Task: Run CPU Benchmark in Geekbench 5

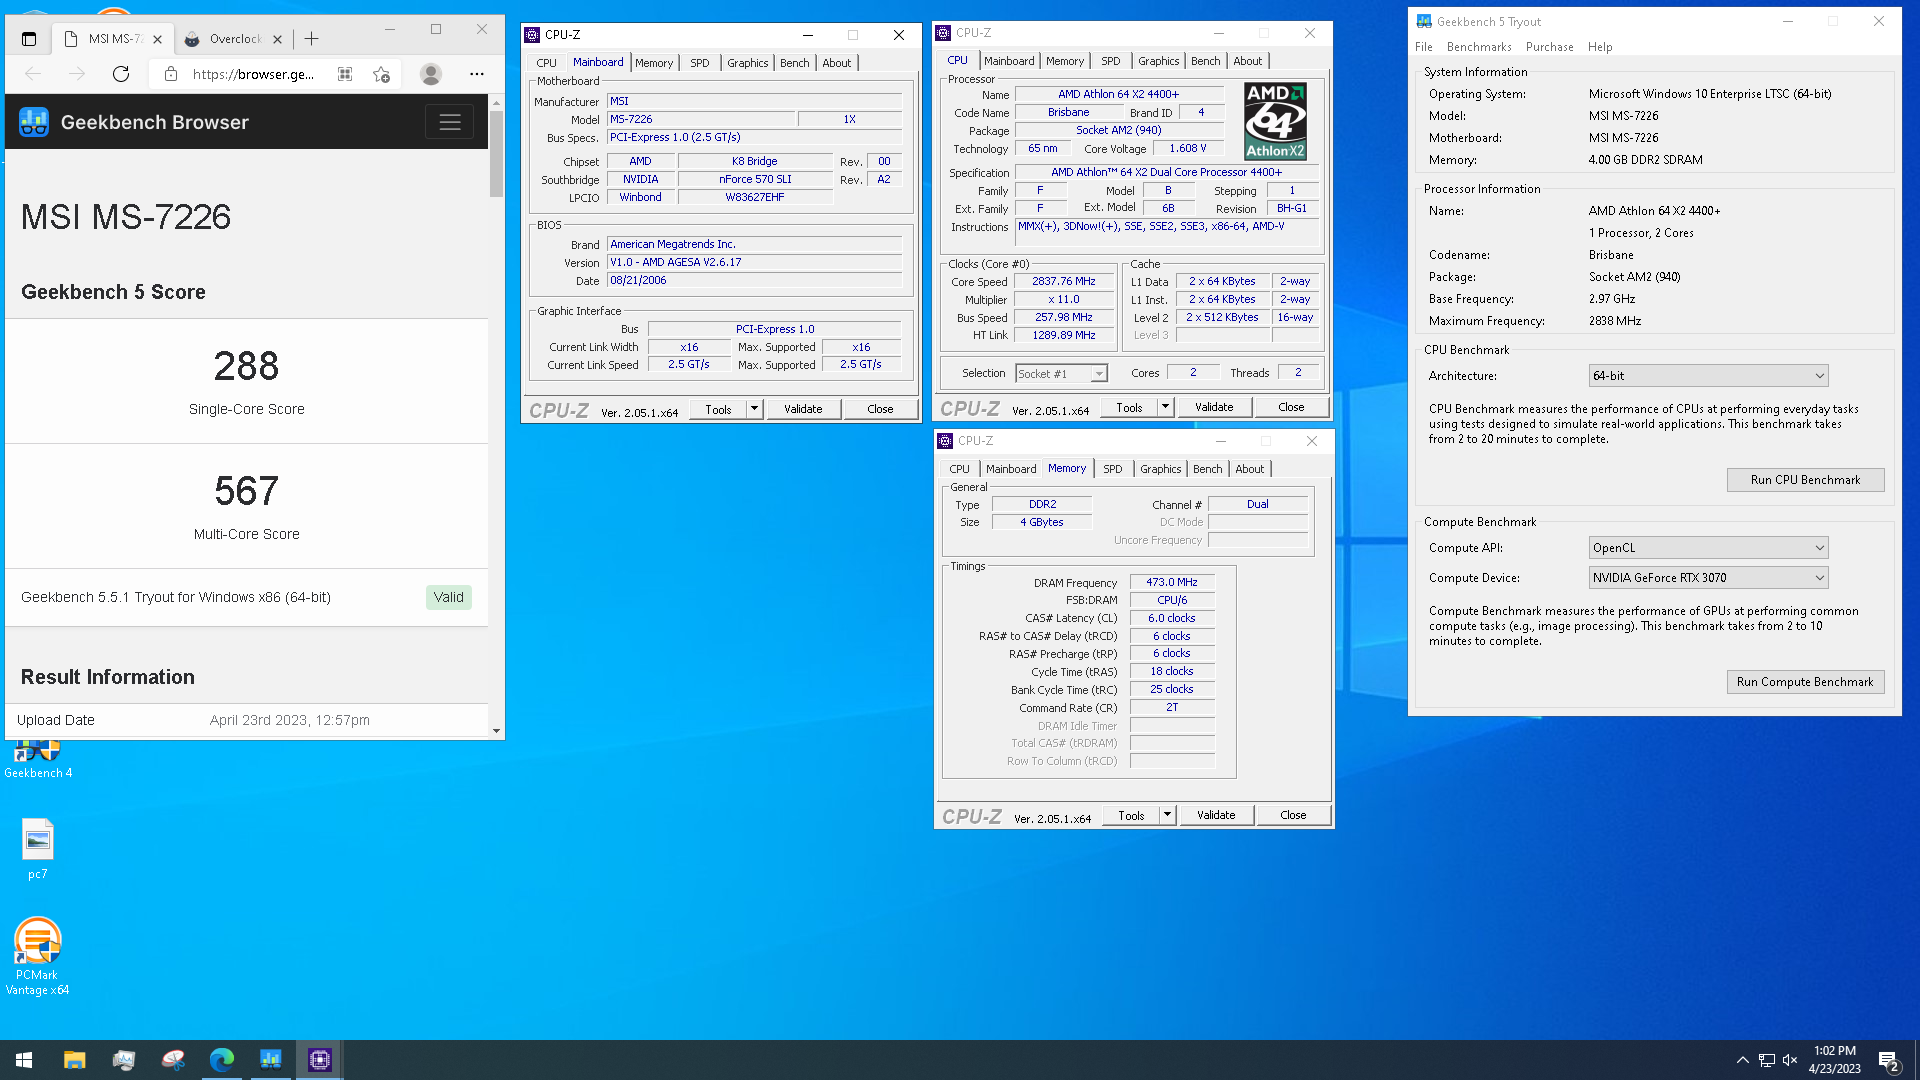Action: click(x=1805, y=480)
